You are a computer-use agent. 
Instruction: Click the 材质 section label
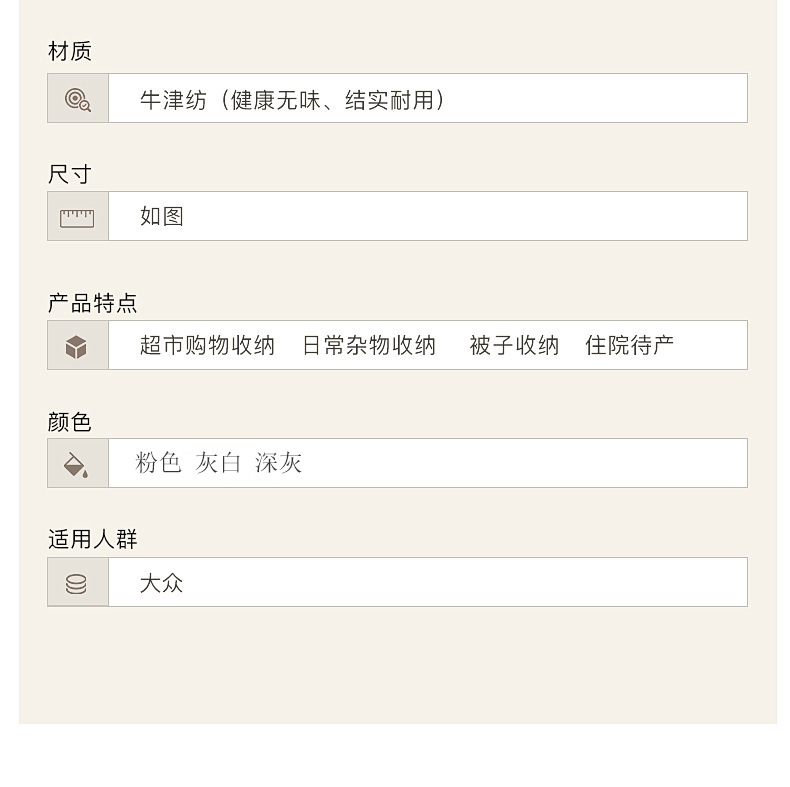[70, 51]
